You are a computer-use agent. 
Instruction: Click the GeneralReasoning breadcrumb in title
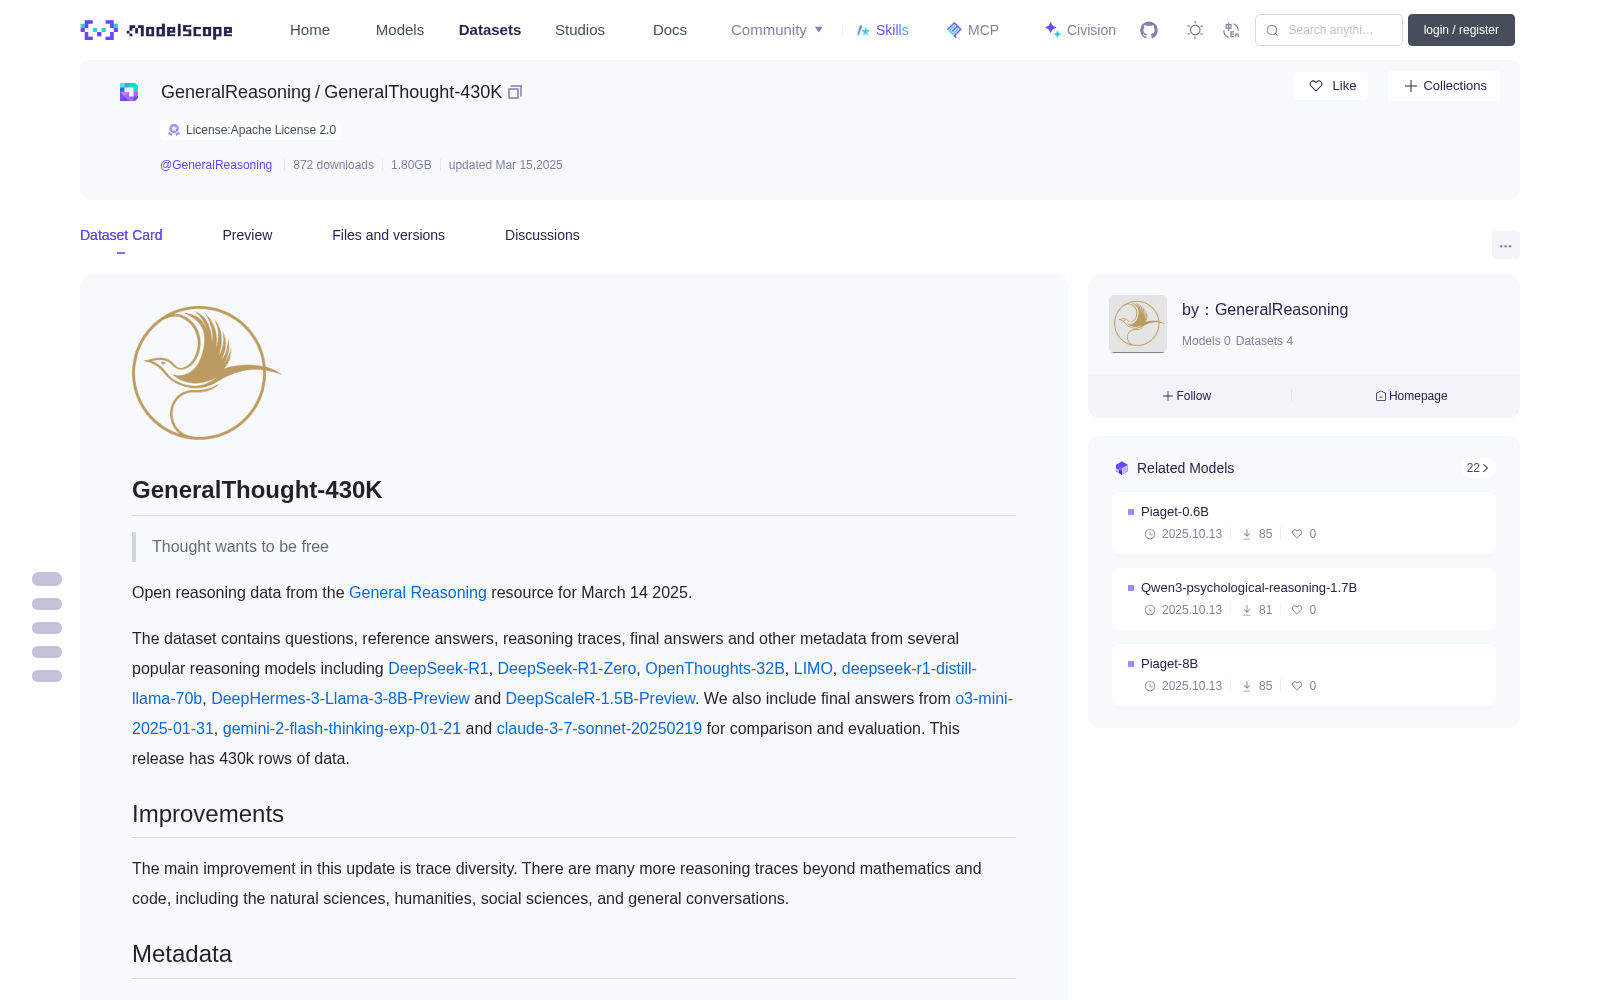(x=236, y=92)
